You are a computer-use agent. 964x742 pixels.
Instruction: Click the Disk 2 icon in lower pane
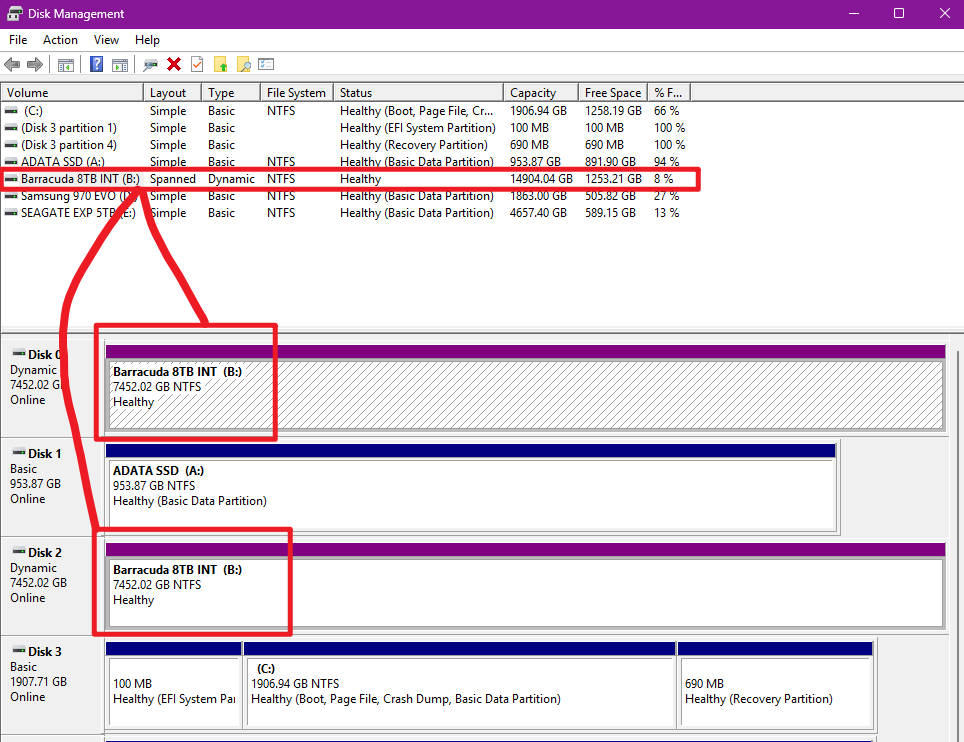(18, 551)
